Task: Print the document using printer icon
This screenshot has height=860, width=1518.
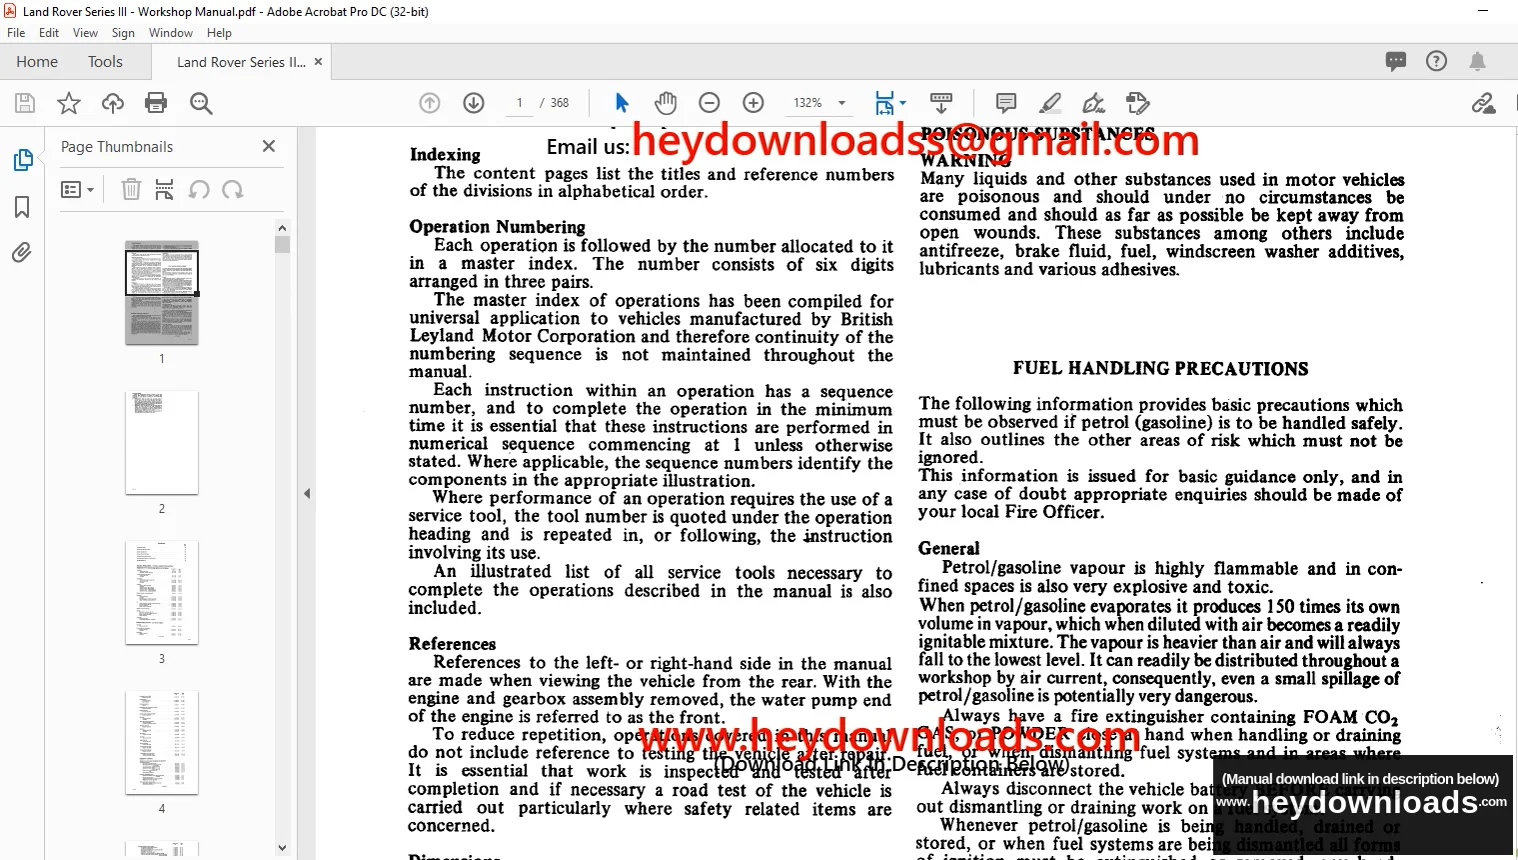Action: click(x=156, y=103)
